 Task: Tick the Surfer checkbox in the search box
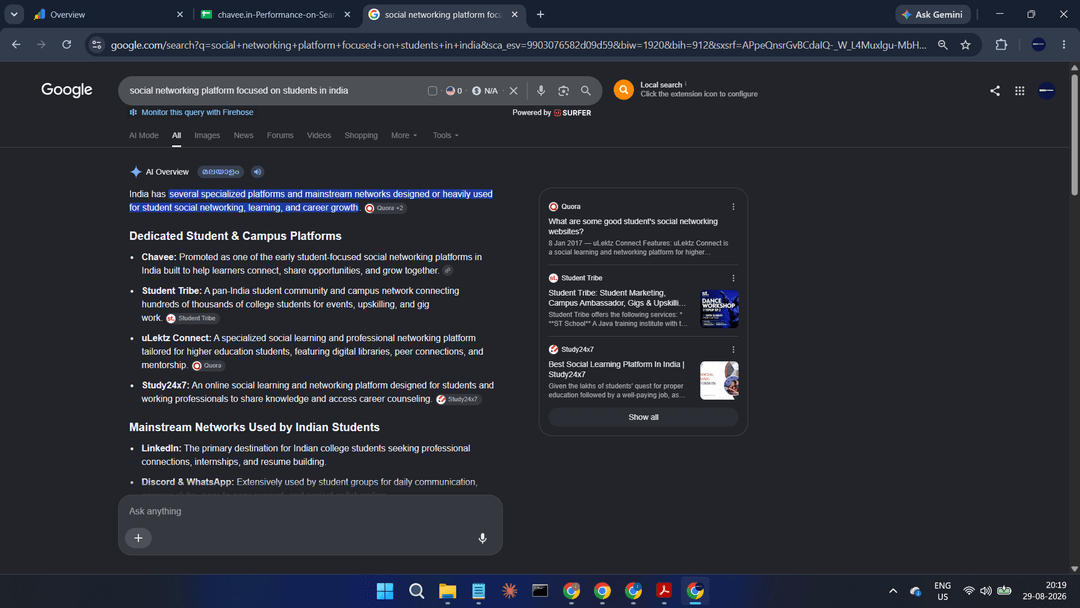pyautogui.click(x=433, y=91)
